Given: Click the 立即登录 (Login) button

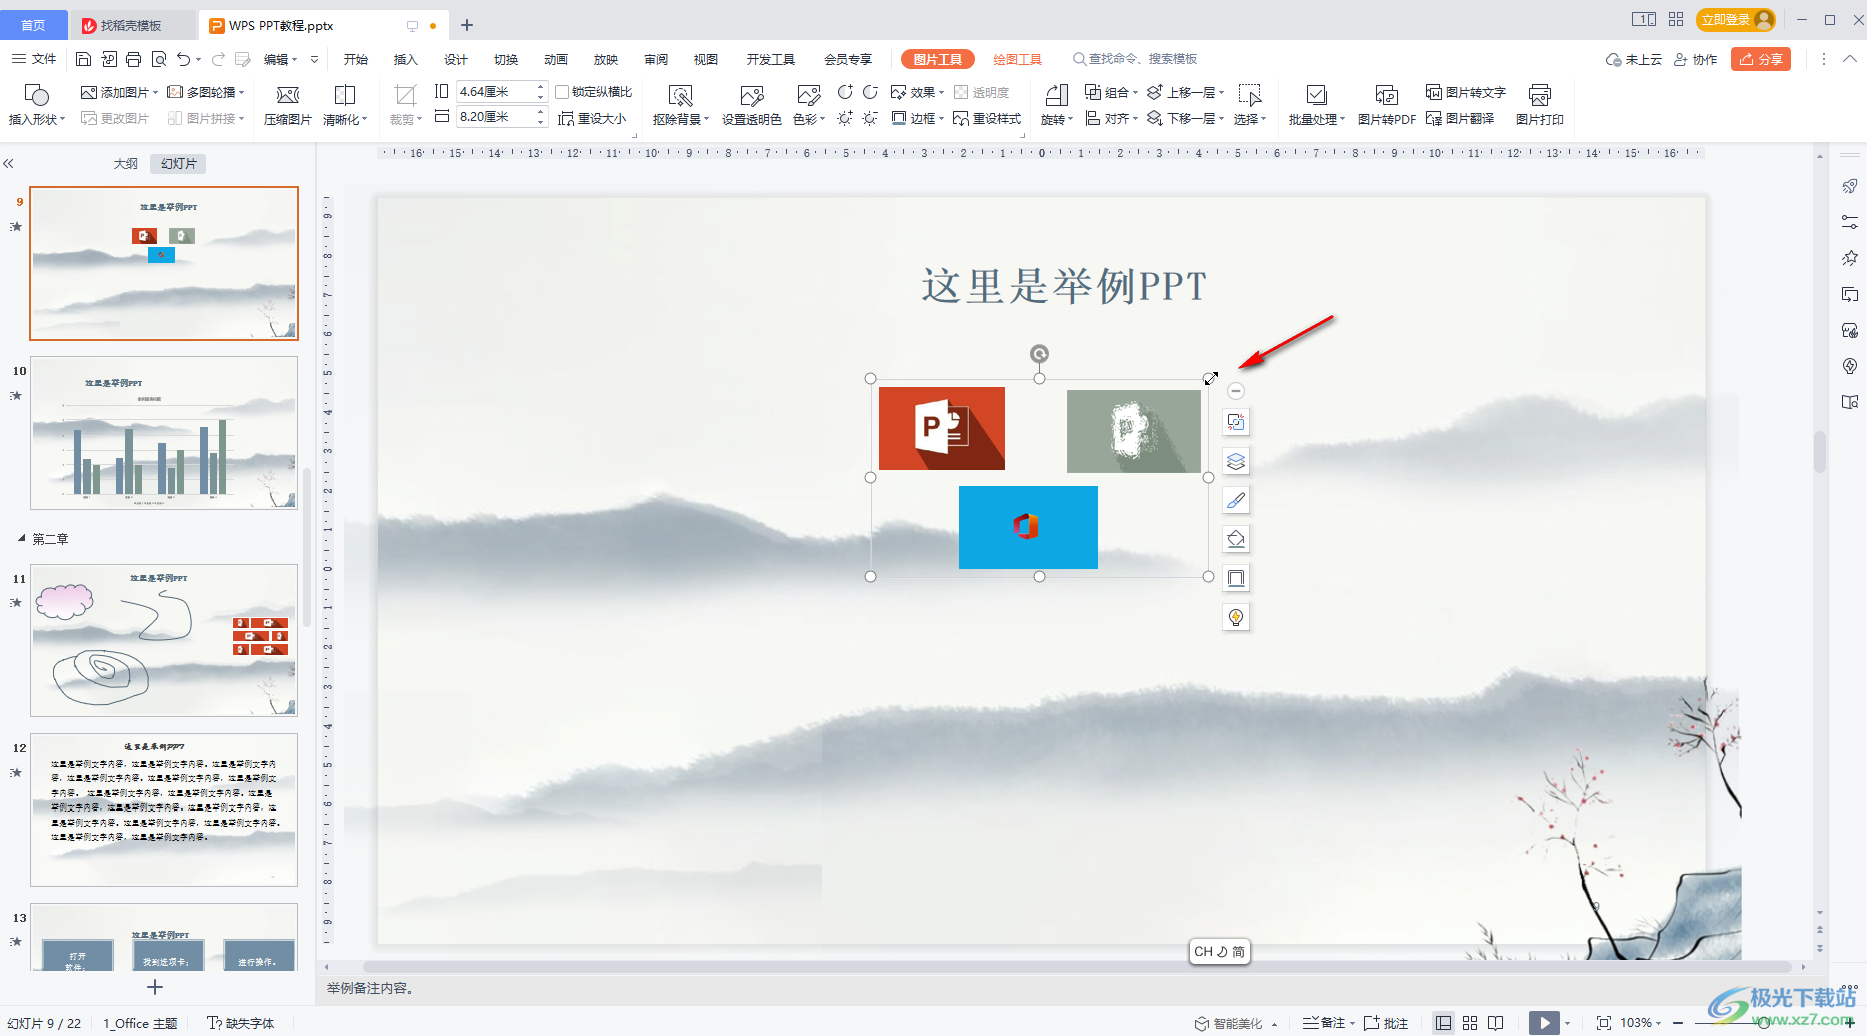Looking at the screenshot, I should click(1736, 19).
